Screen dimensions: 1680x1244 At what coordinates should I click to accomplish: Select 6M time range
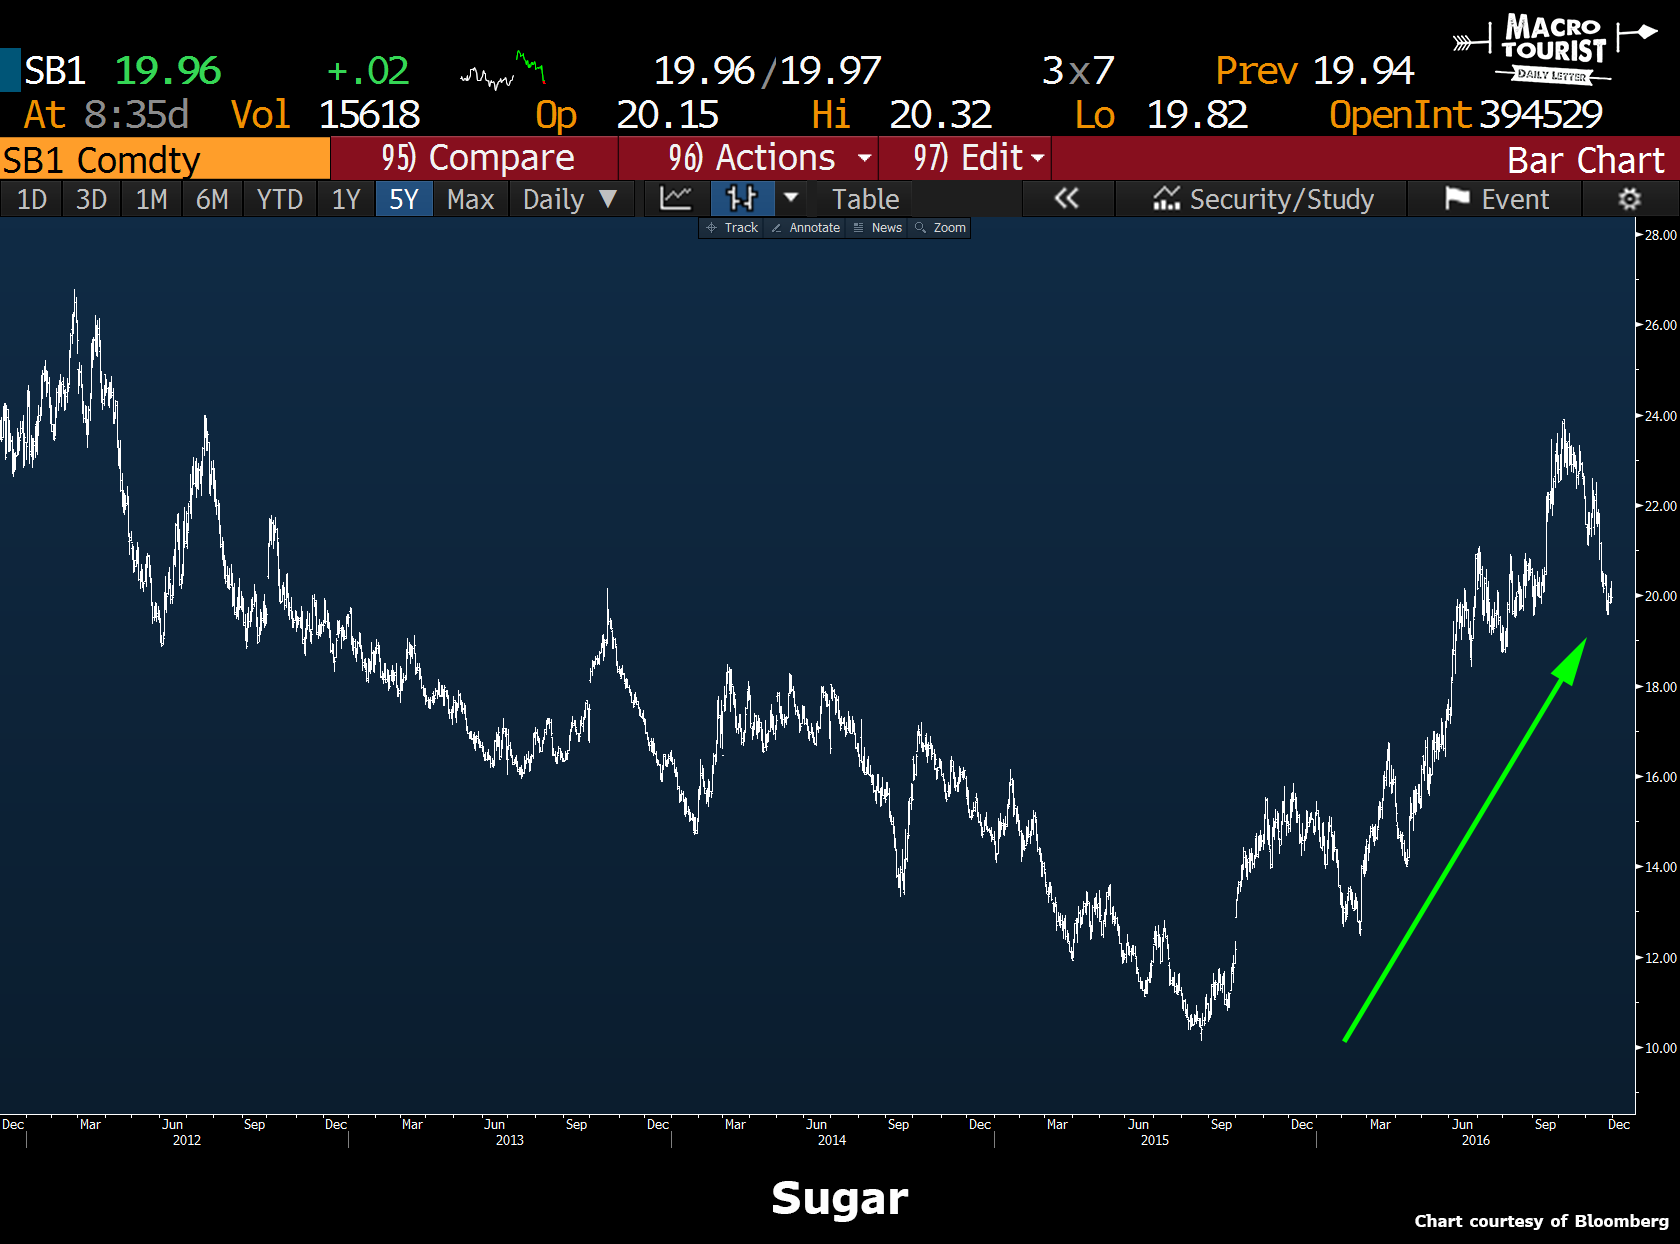tap(212, 199)
